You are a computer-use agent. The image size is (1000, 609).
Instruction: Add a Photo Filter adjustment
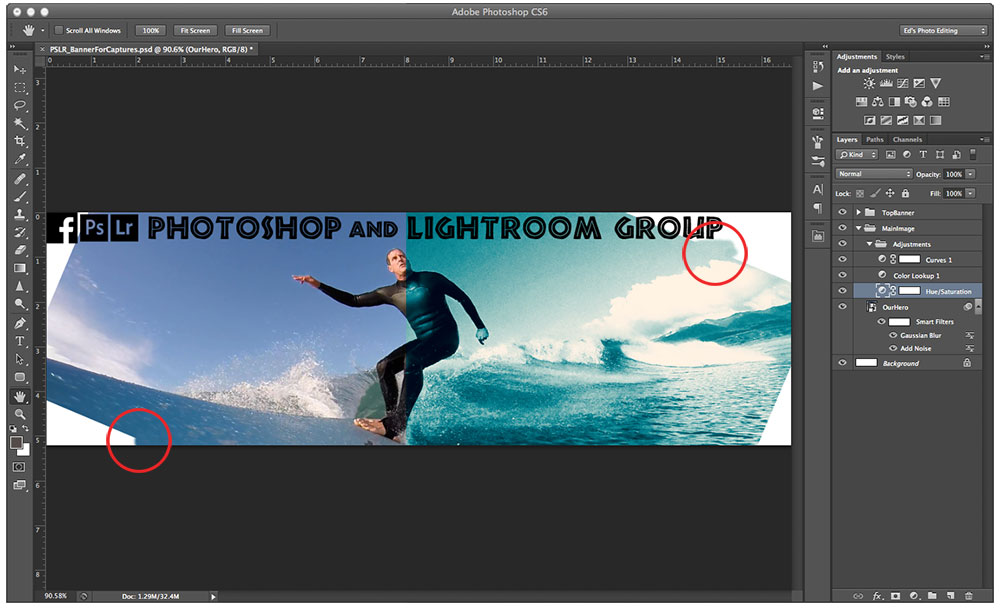click(x=910, y=102)
